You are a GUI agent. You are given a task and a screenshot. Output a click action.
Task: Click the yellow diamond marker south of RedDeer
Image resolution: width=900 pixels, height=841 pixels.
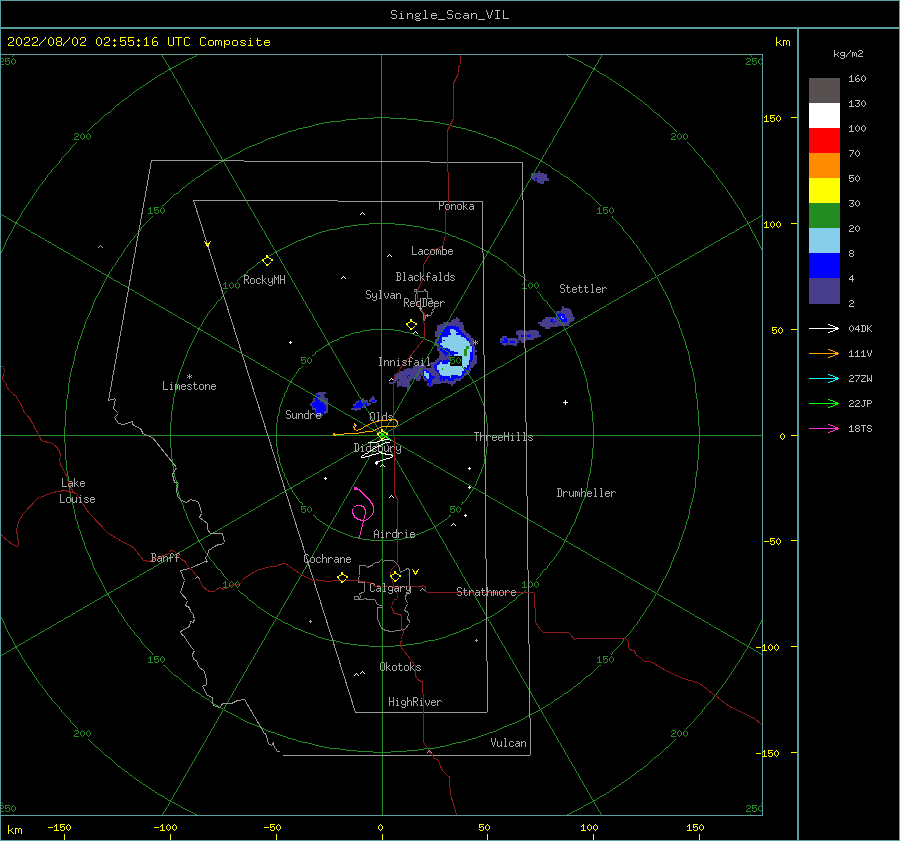(412, 325)
